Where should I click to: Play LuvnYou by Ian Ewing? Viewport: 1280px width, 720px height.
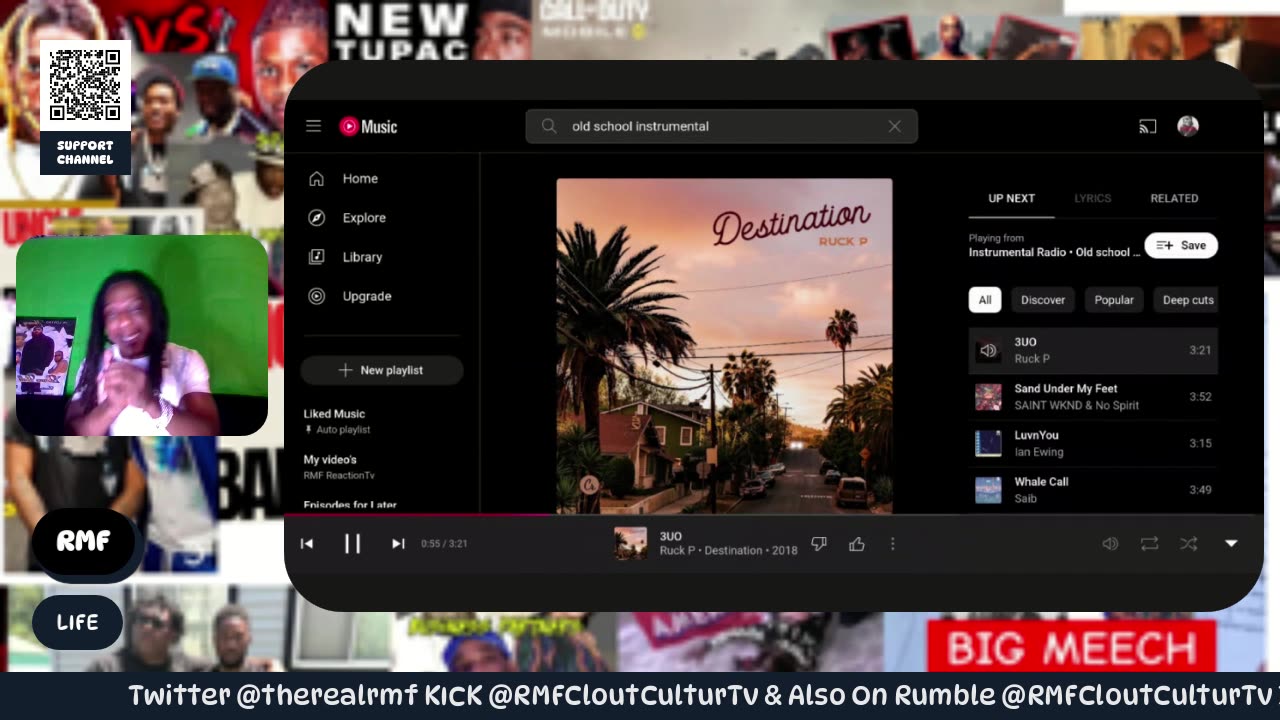(x=1093, y=443)
